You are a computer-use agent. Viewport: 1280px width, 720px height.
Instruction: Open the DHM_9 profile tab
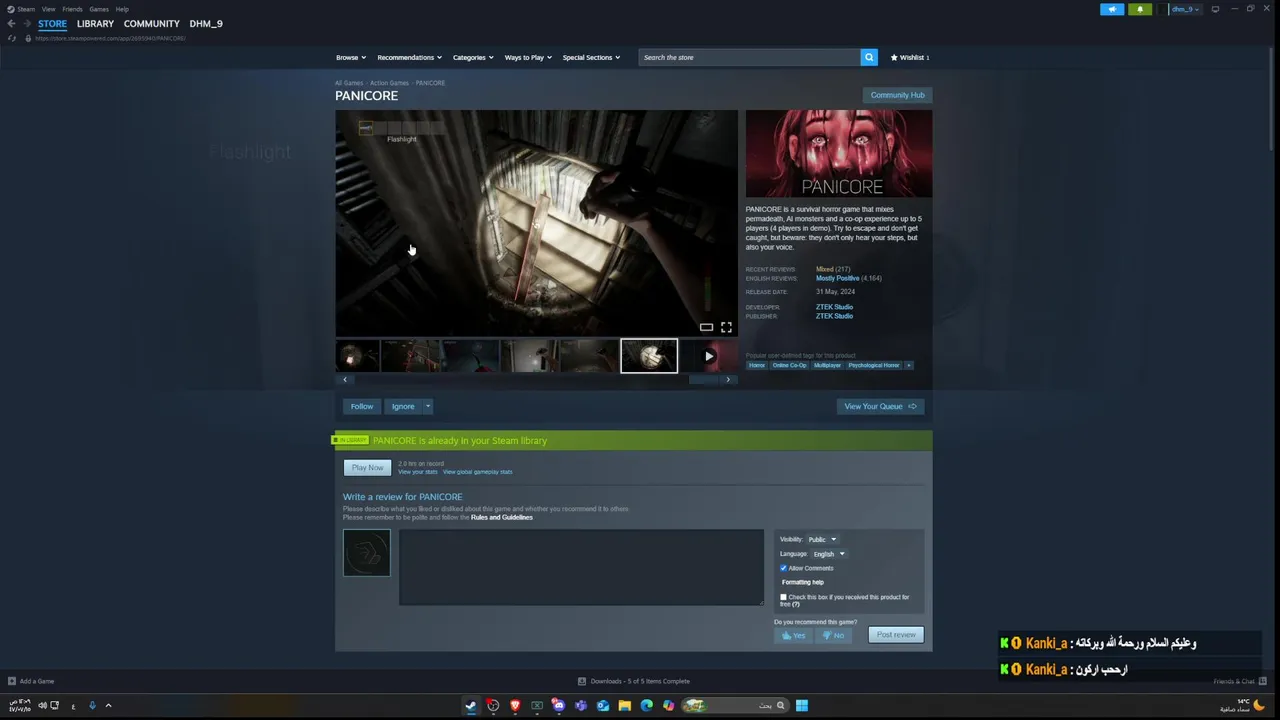[x=206, y=23]
